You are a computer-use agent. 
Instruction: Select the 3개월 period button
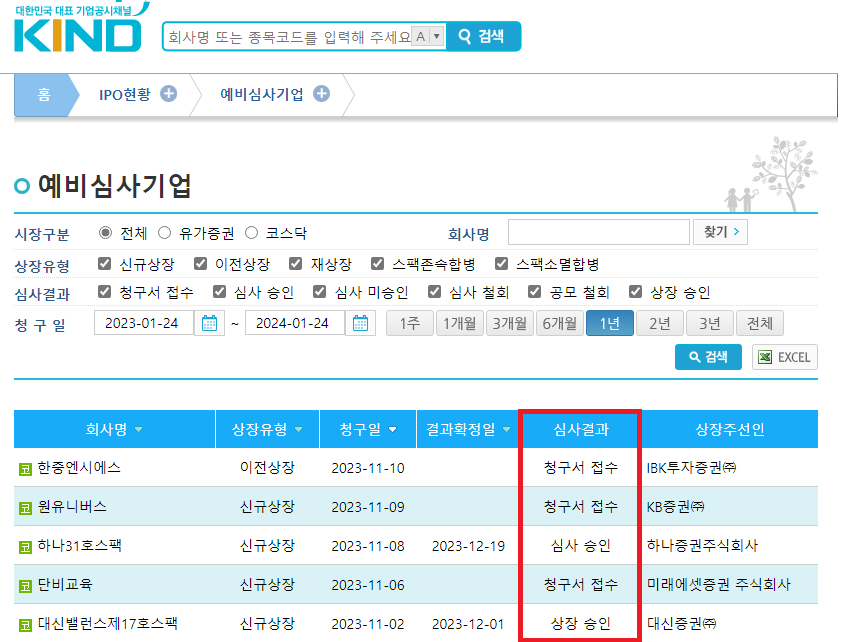click(x=509, y=323)
